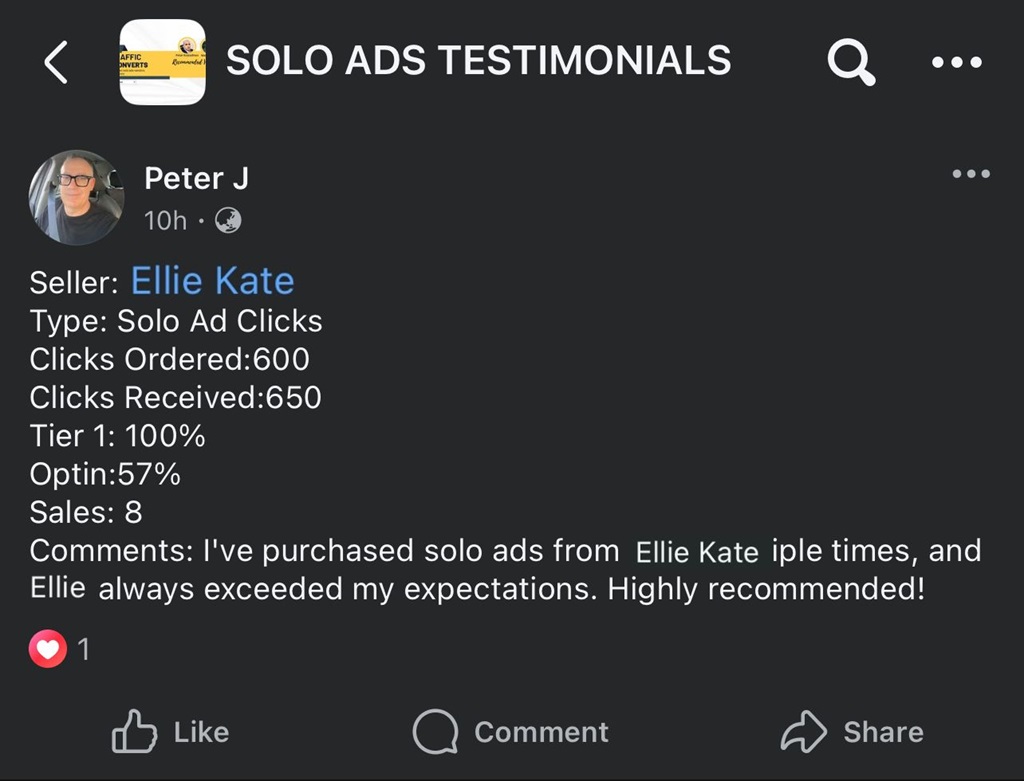The image size is (1024, 781).
Task: Tap the SOLO ADS TESTIMONIALS group title
Action: (x=478, y=61)
